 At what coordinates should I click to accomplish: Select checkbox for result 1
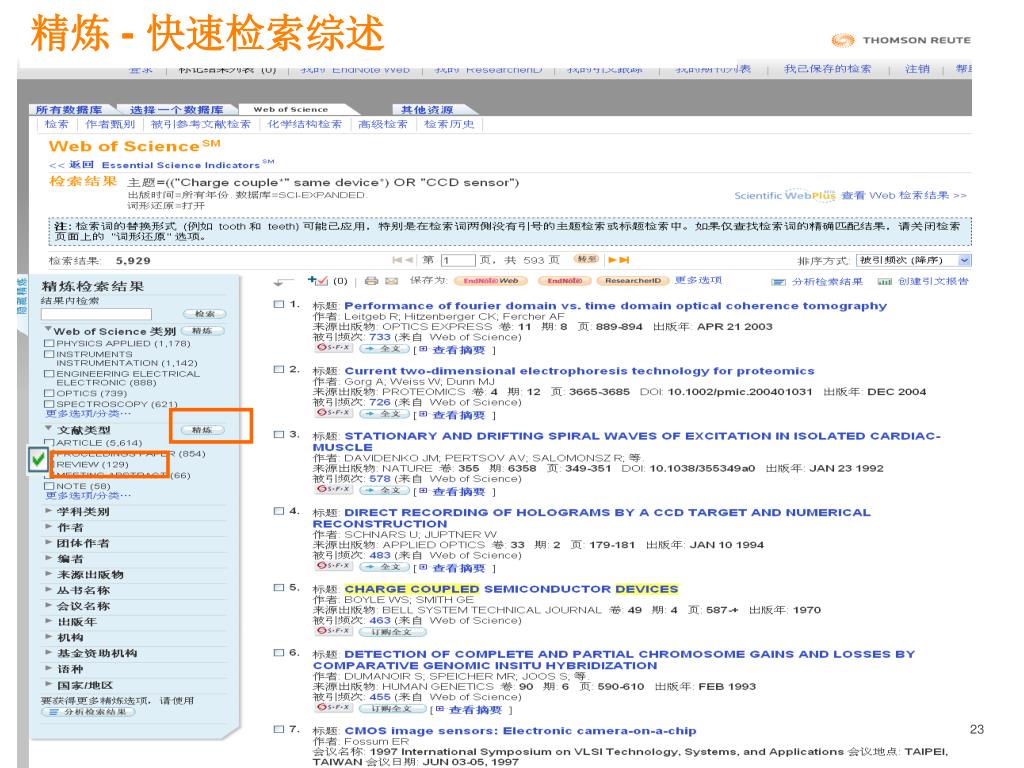click(x=279, y=304)
